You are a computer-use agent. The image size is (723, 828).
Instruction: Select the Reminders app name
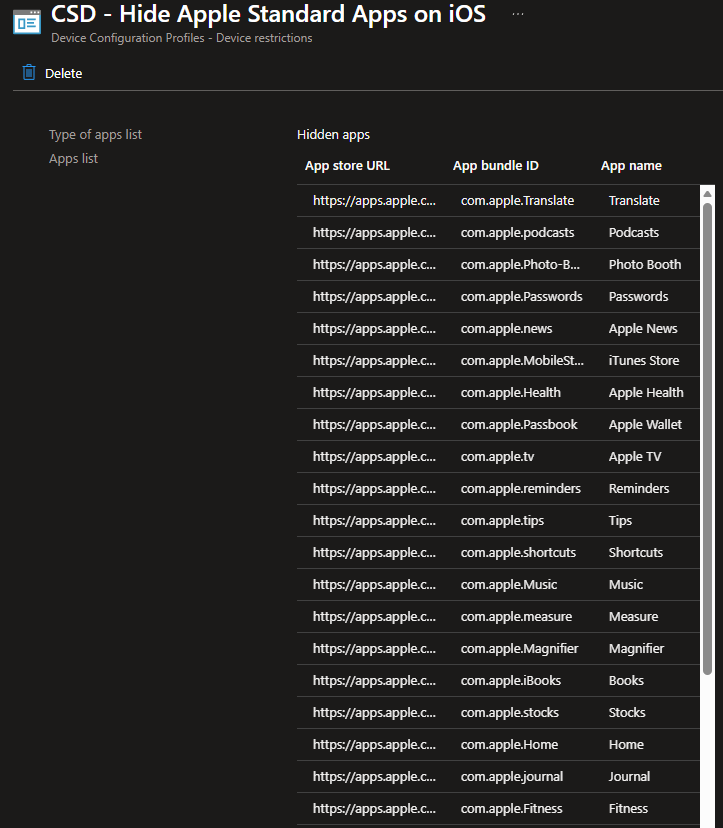(x=639, y=488)
